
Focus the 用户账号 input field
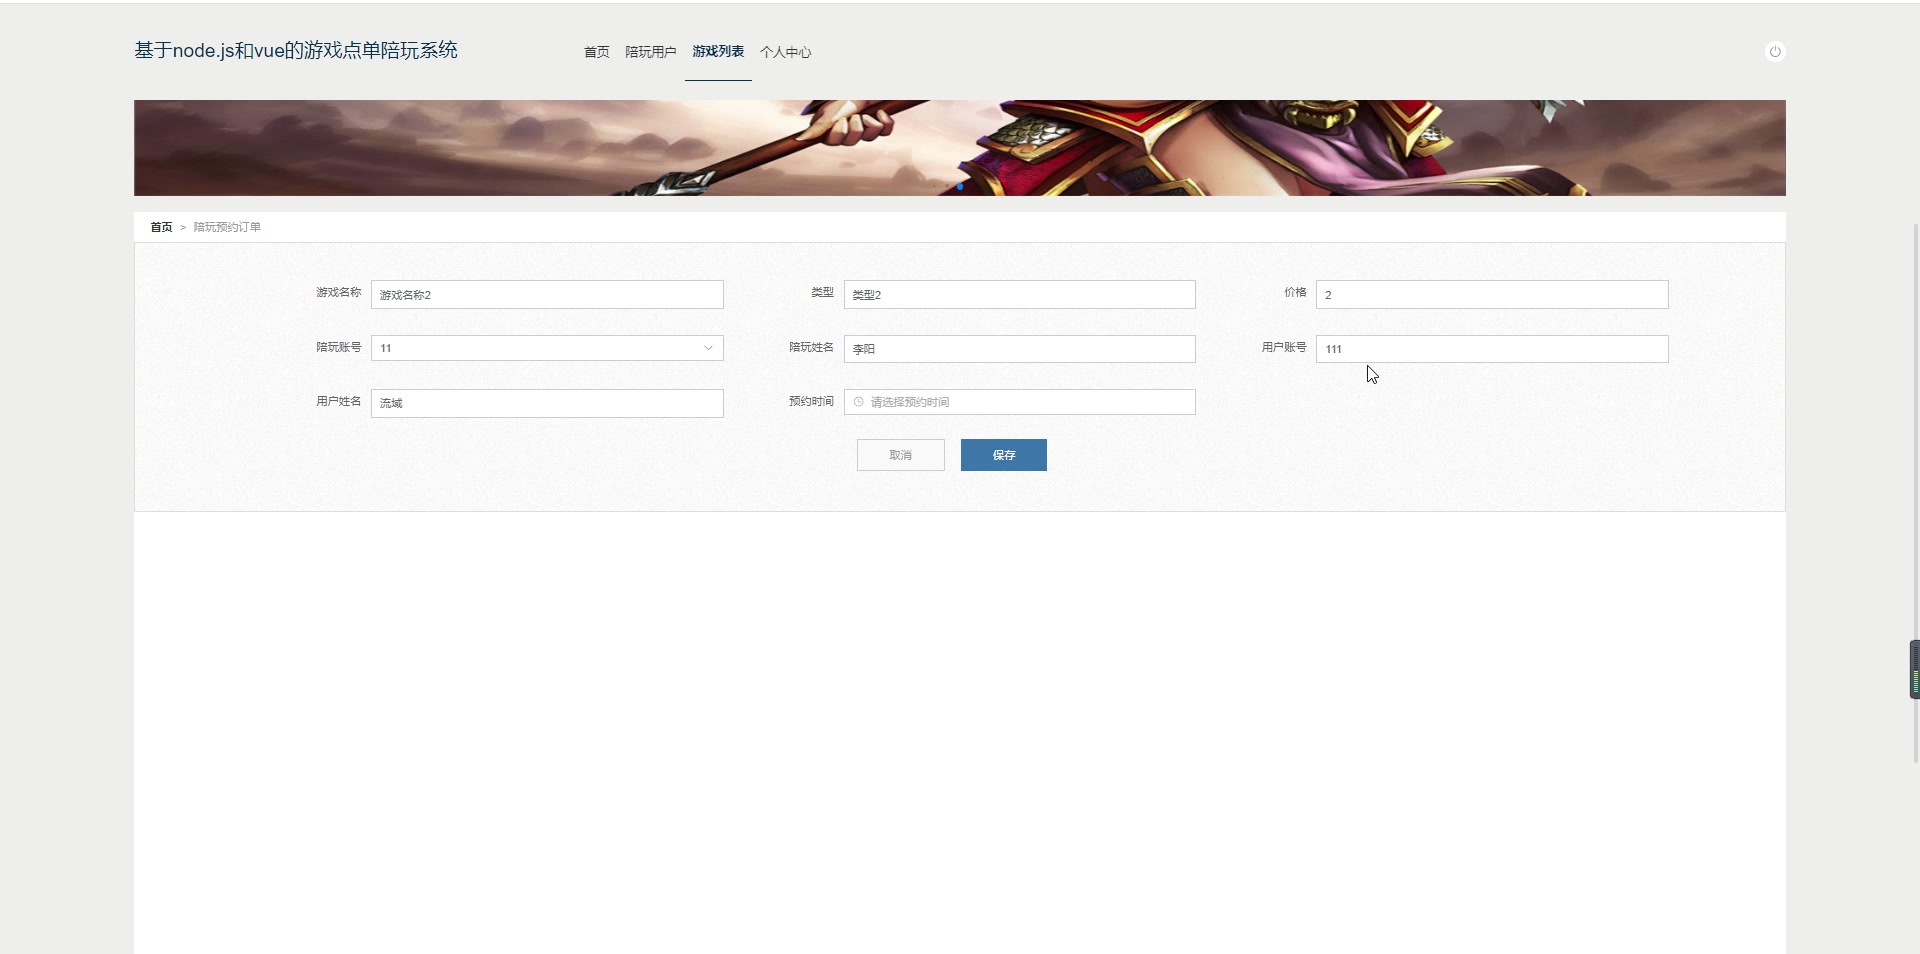(x=1492, y=348)
